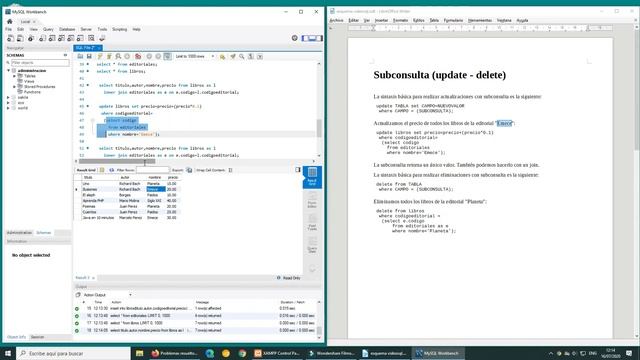Open the Query menu in Workbench
Screen dimensions: 640x360
point(48,29)
